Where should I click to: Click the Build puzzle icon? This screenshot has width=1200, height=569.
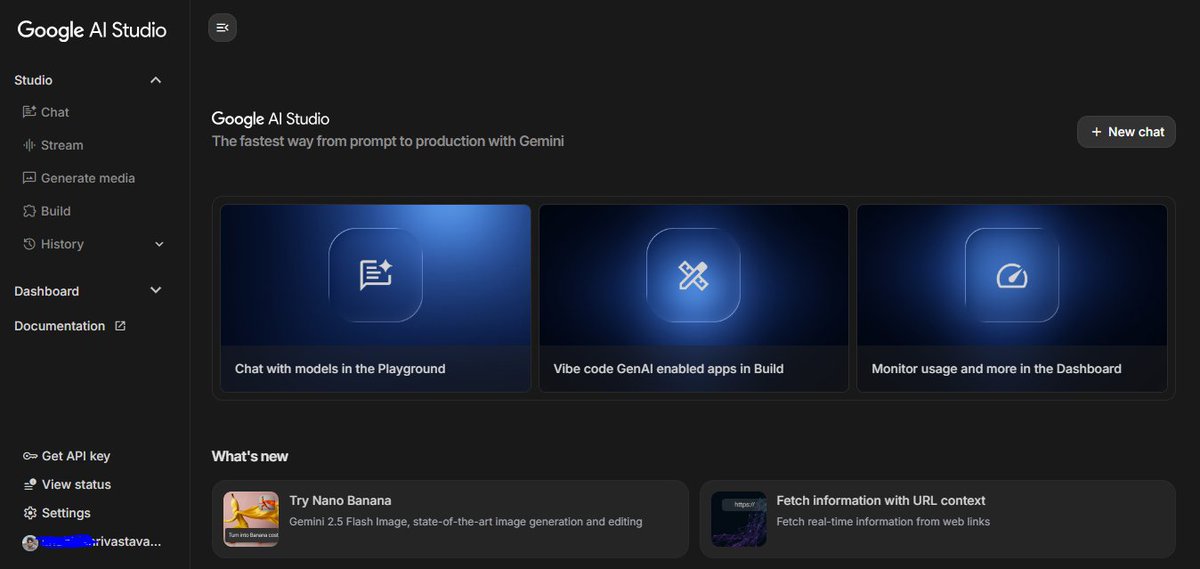click(29, 211)
